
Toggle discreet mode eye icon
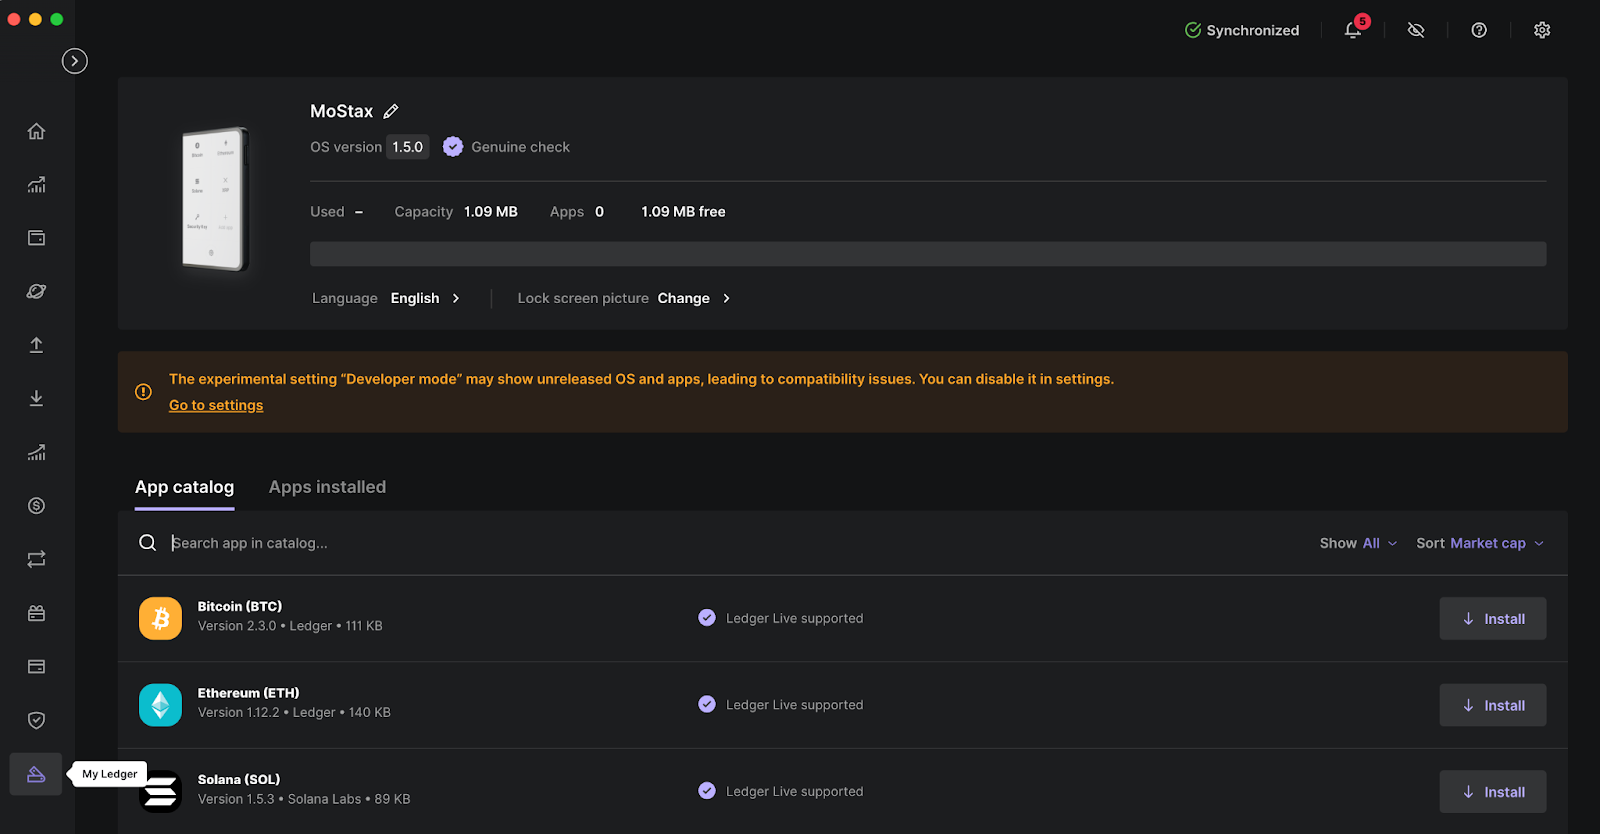click(x=1416, y=30)
